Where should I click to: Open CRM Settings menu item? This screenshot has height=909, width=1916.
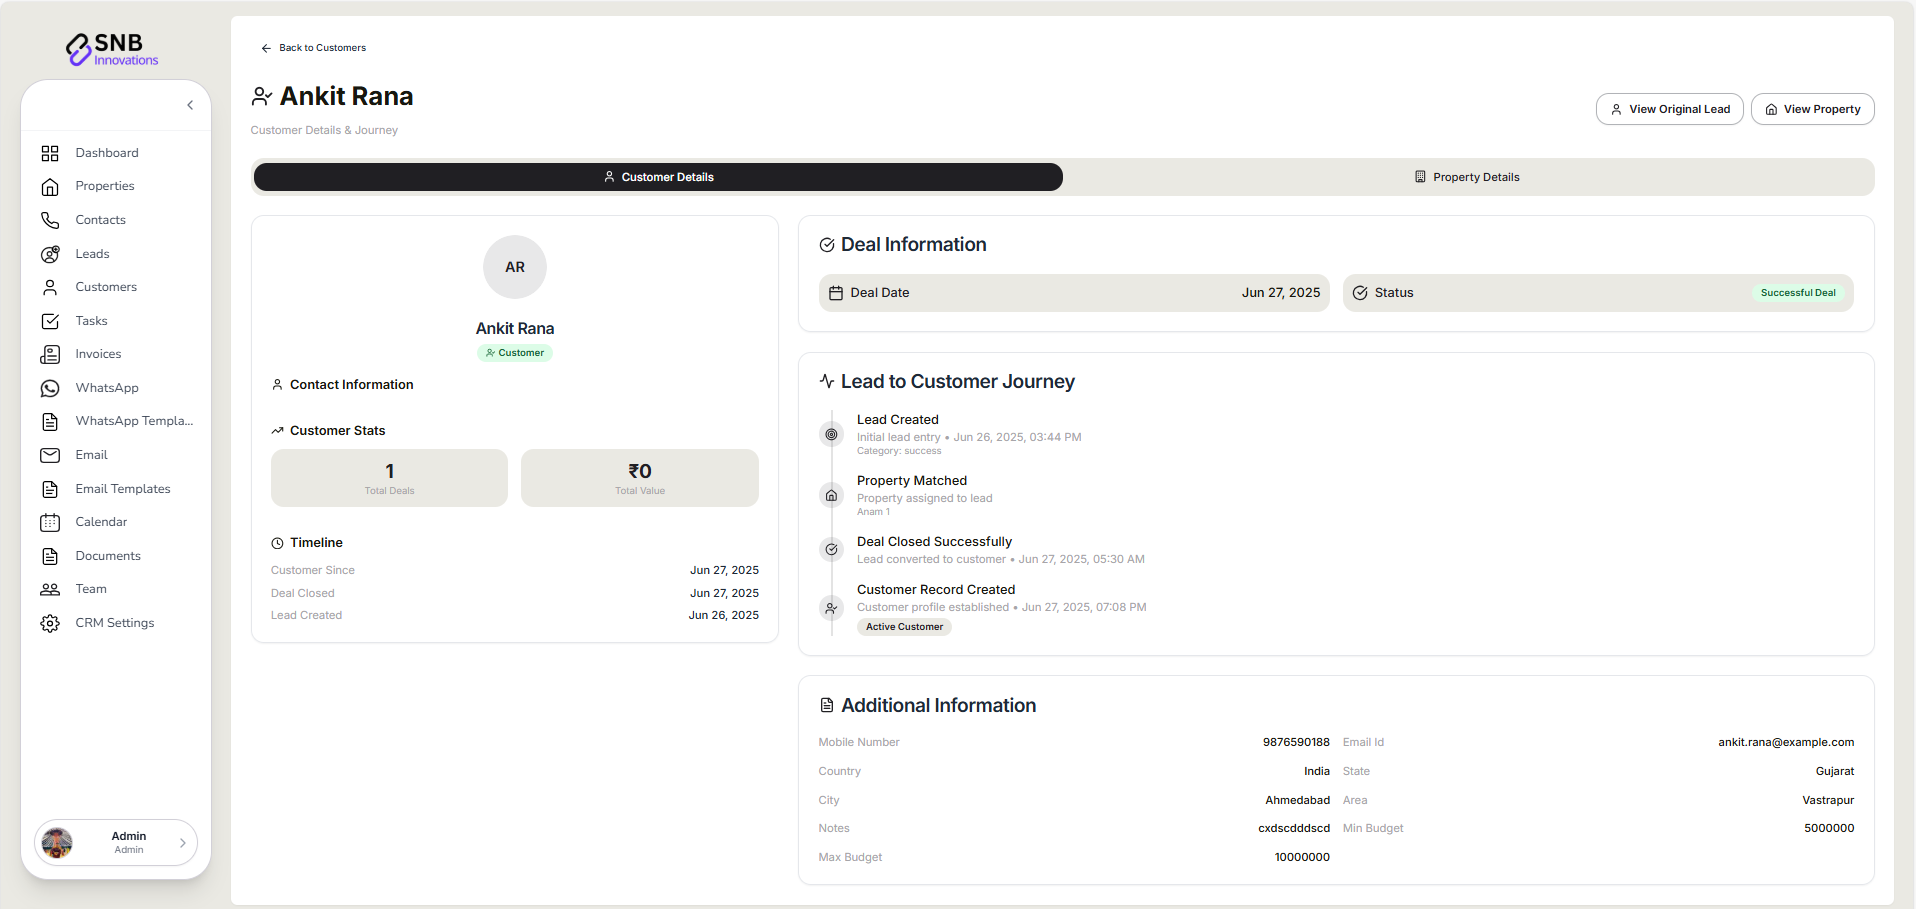116,623
